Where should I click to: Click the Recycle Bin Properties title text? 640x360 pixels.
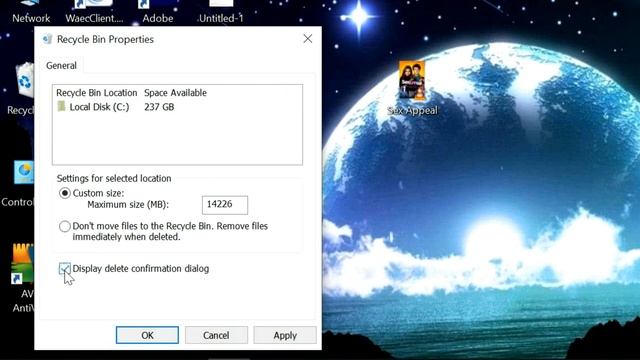pos(105,39)
